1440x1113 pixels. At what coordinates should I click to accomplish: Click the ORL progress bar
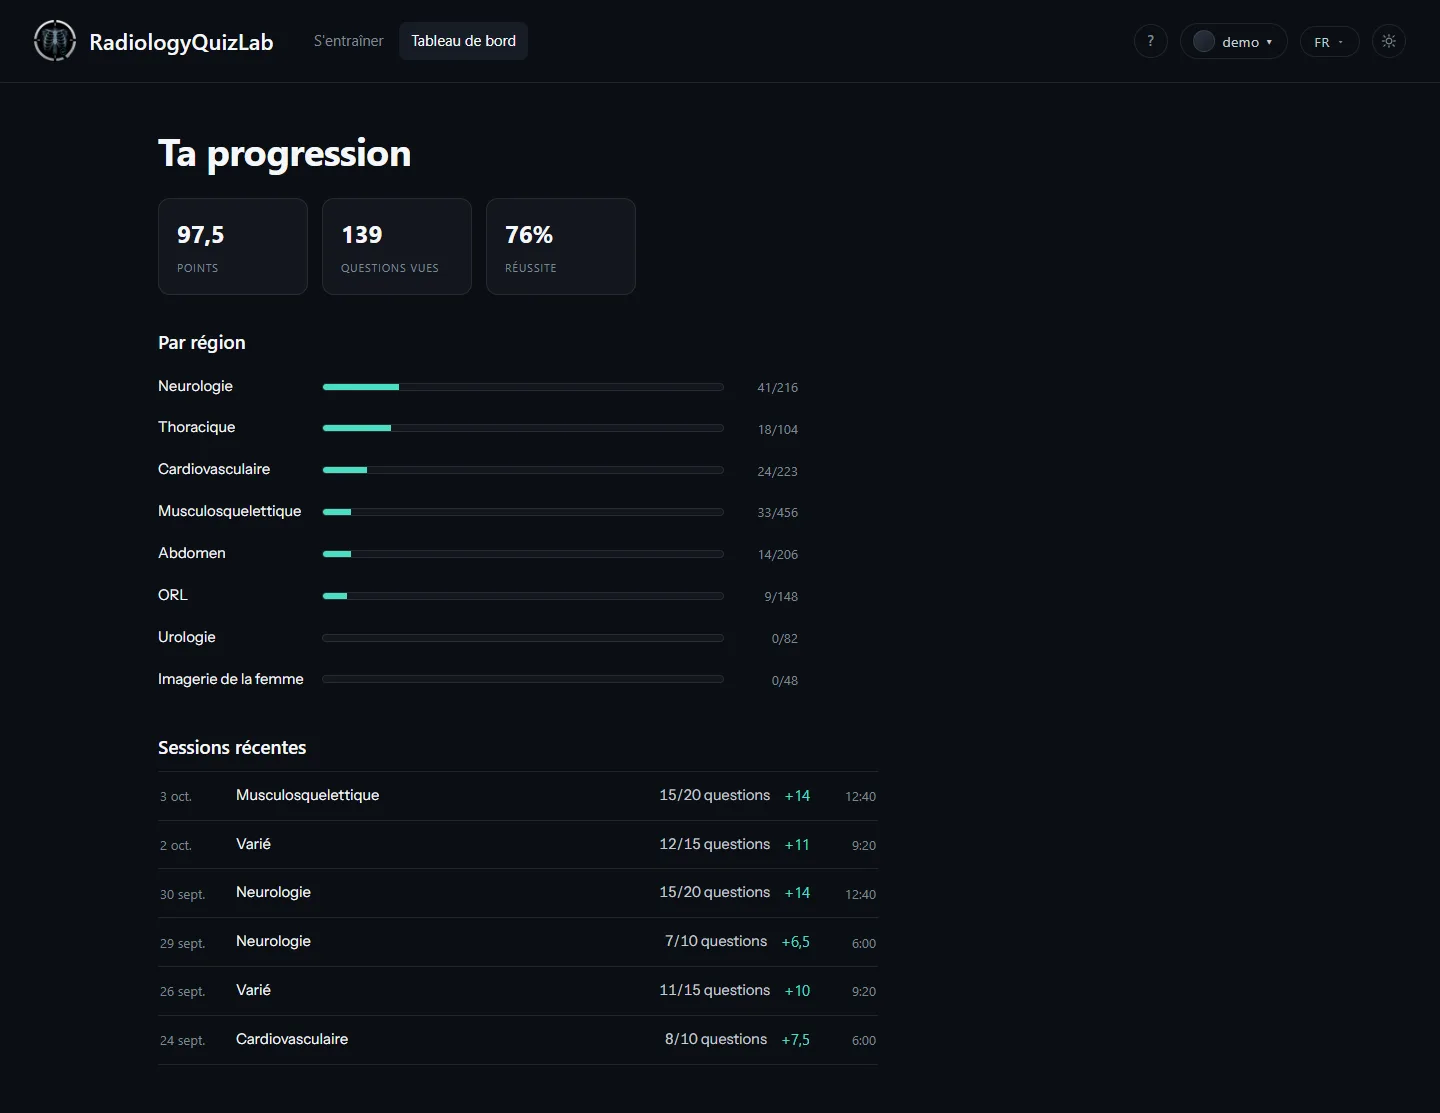[x=523, y=596]
